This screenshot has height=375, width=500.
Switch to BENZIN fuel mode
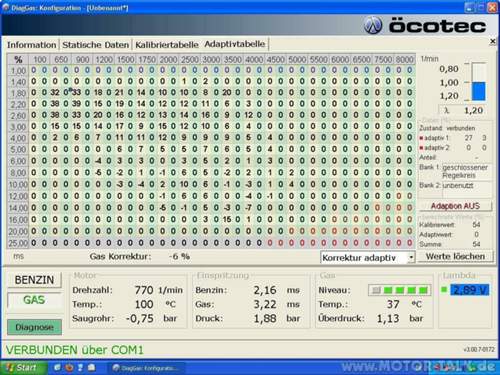pyautogui.click(x=34, y=280)
